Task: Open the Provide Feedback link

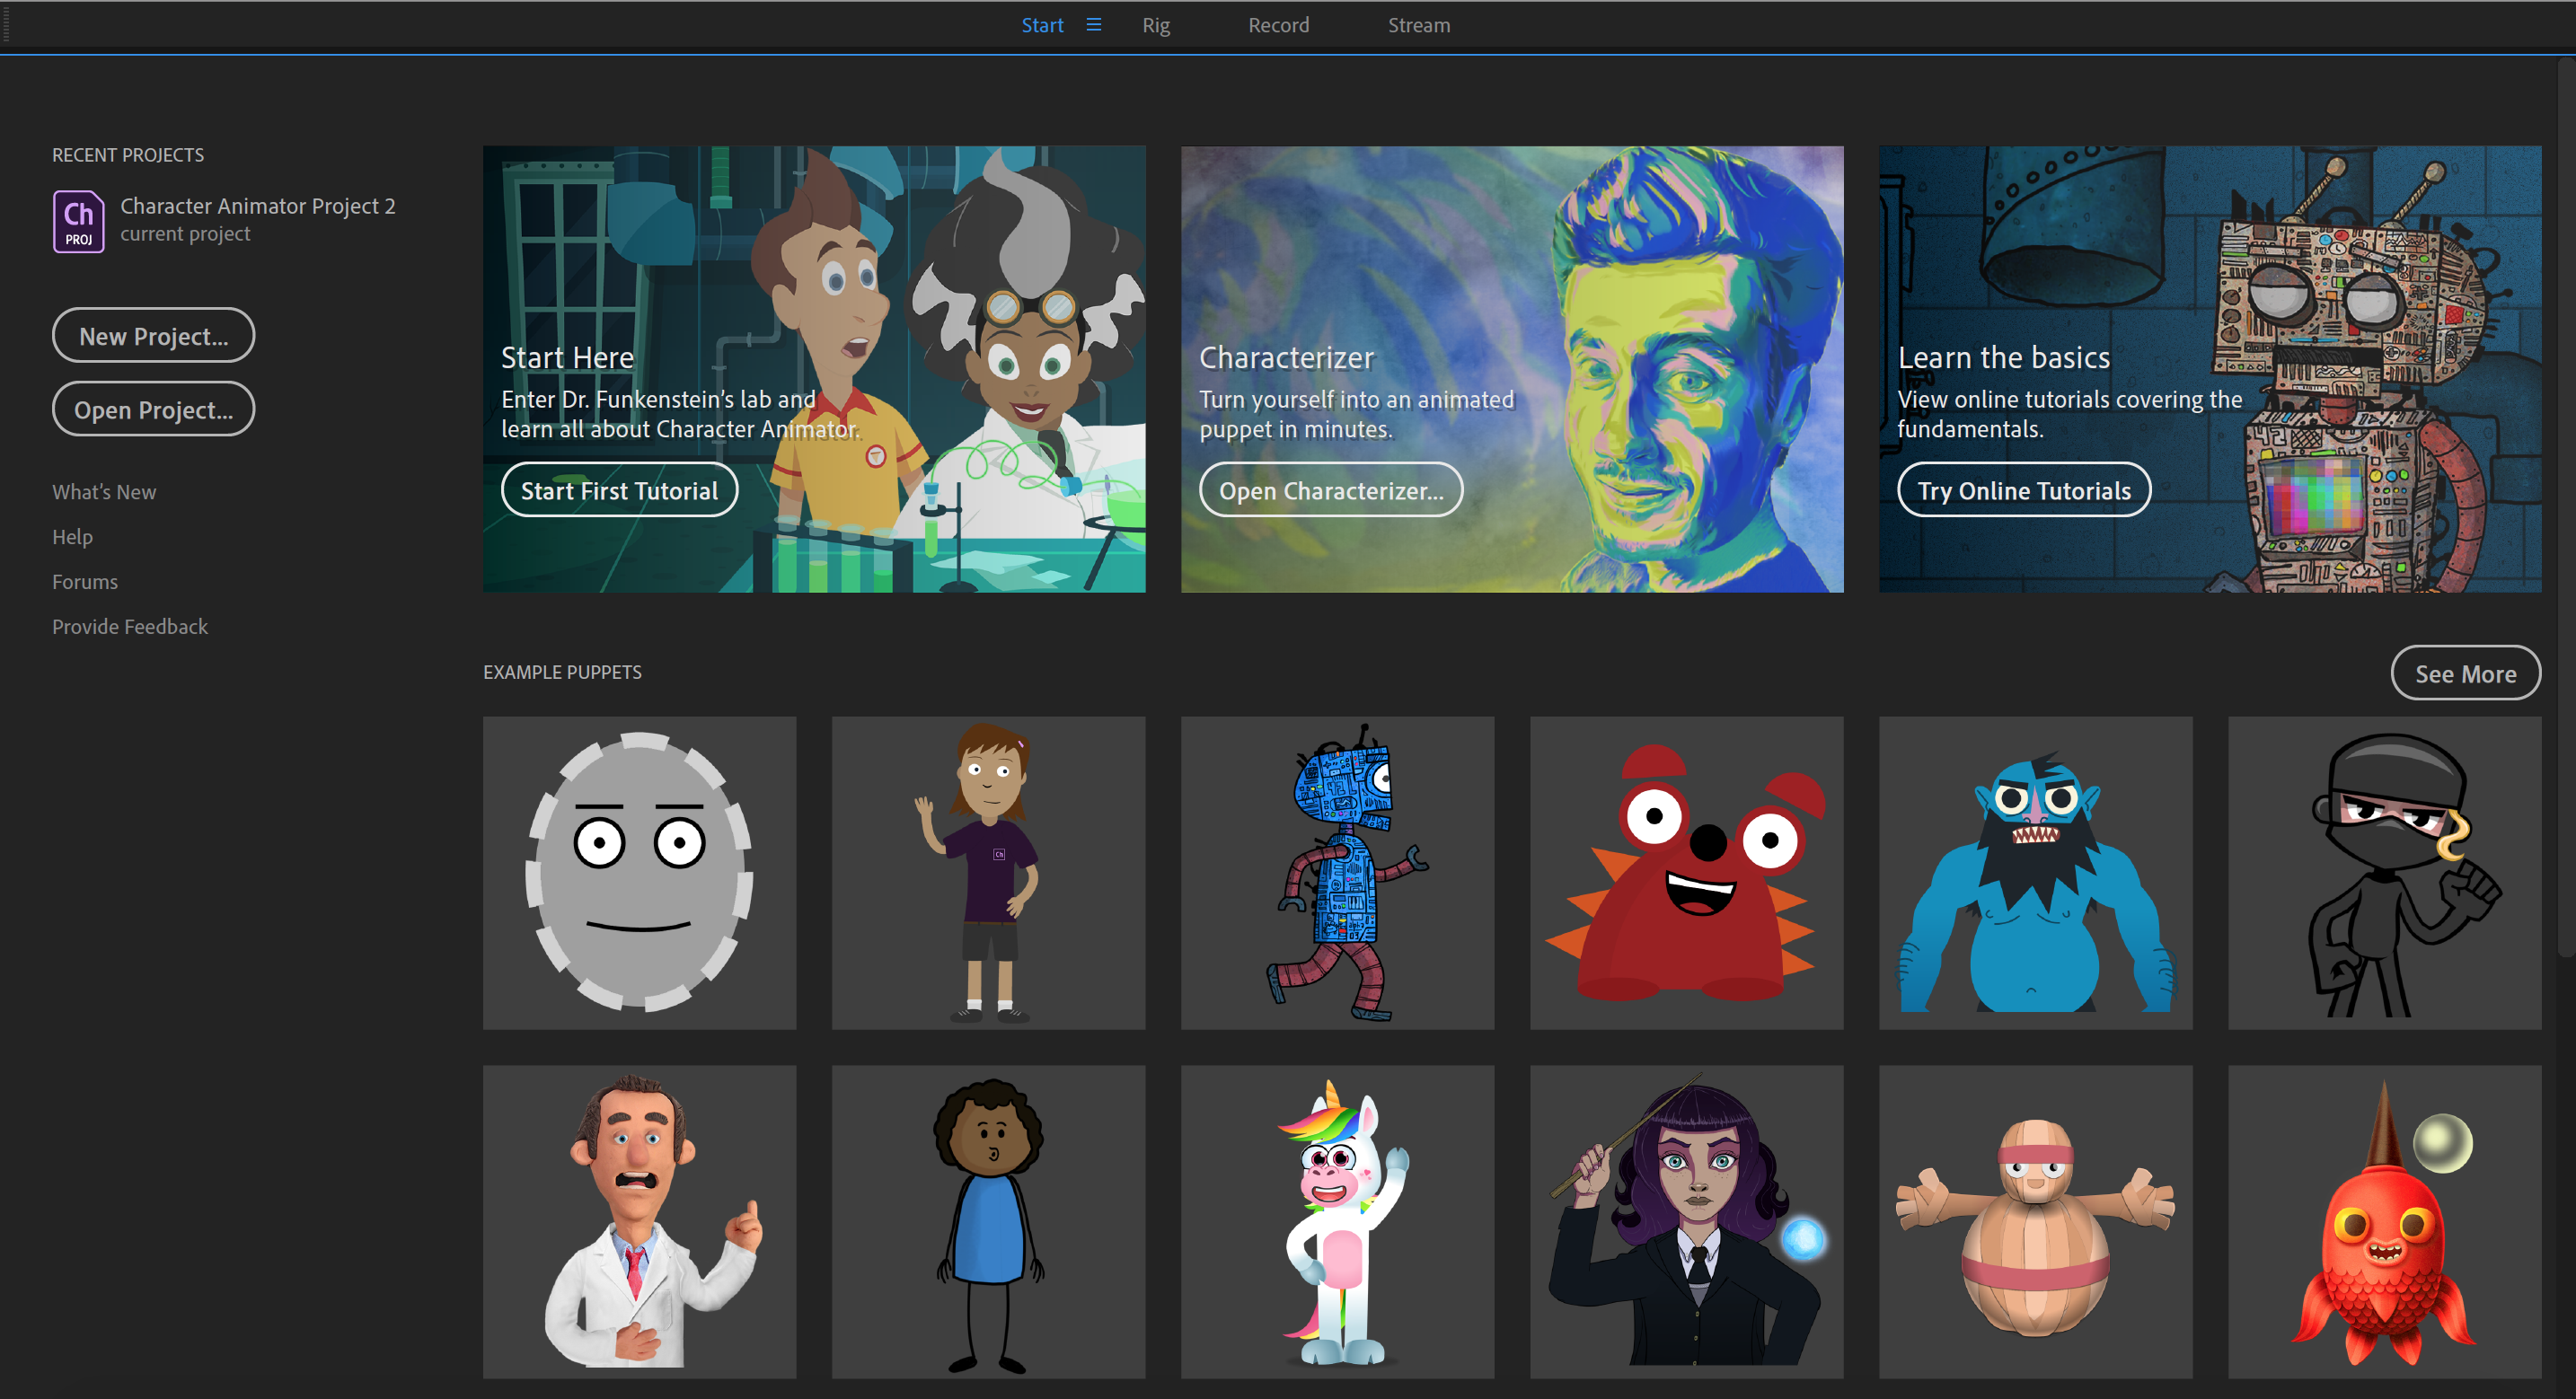Action: click(x=130, y=627)
